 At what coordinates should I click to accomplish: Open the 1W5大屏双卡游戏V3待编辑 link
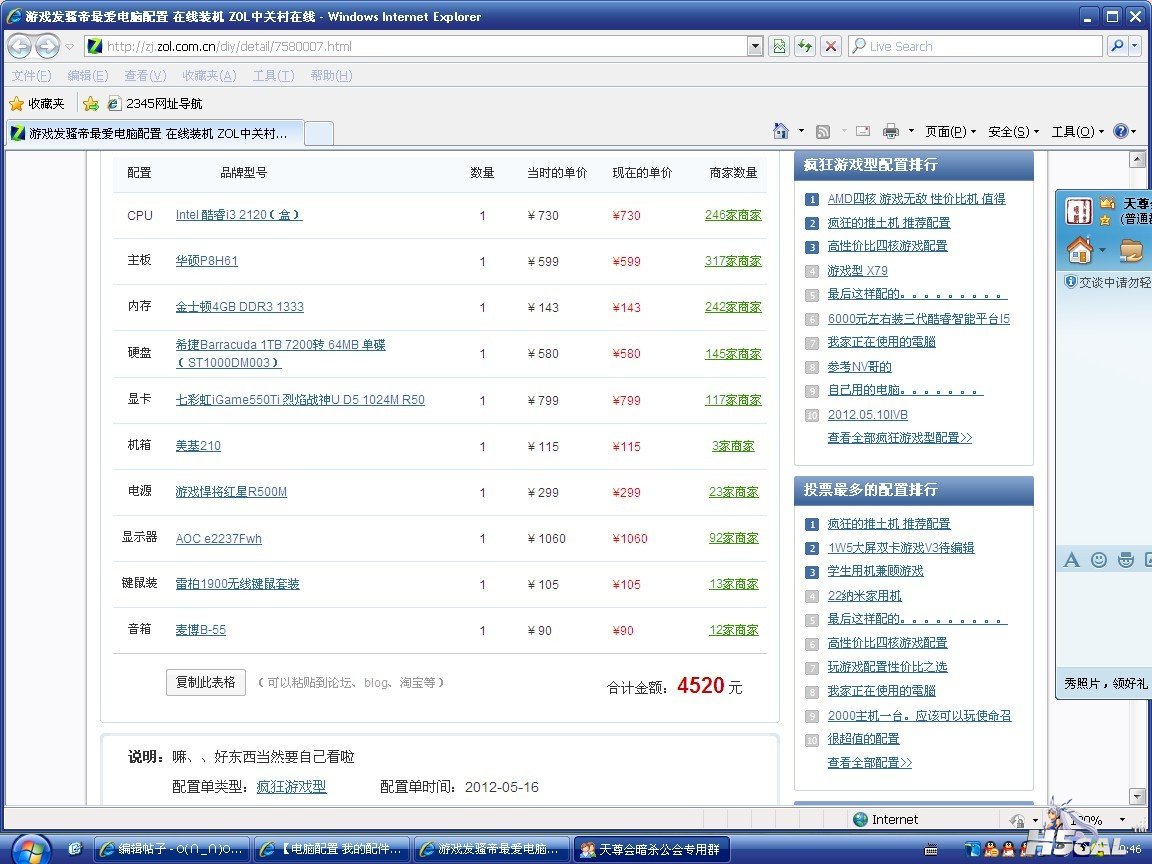pyautogui.click(x=901, y=547)
